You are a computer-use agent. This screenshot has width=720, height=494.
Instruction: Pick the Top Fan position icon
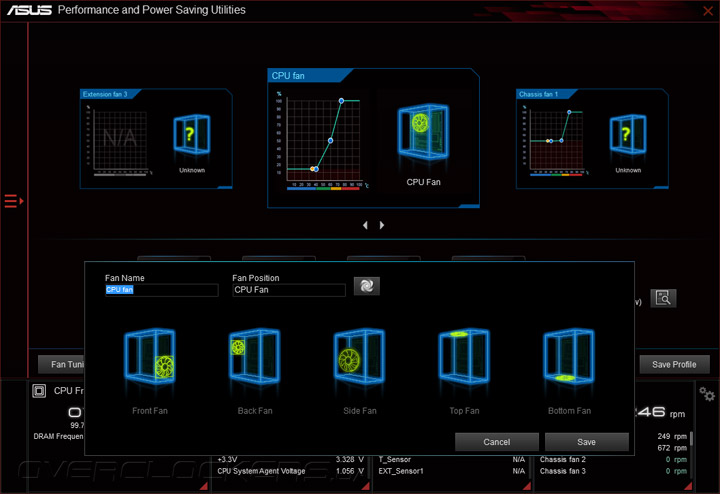(464, 356)
